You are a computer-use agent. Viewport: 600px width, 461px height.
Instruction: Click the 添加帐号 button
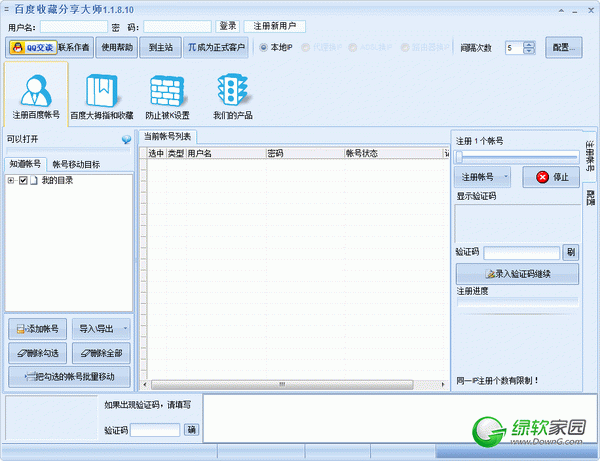[38, 329]
